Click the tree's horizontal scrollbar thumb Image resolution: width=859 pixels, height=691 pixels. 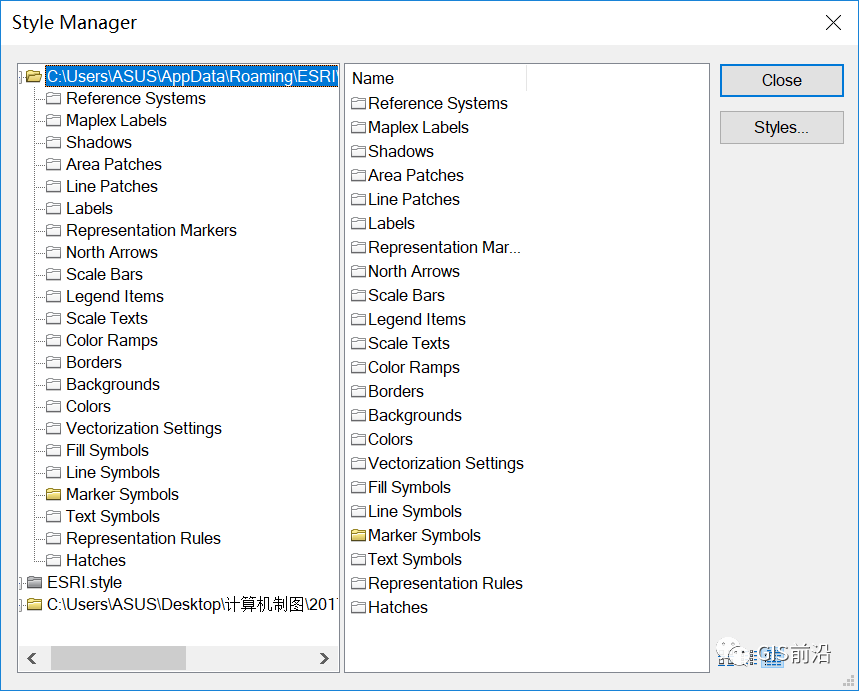tap(118, 657)
